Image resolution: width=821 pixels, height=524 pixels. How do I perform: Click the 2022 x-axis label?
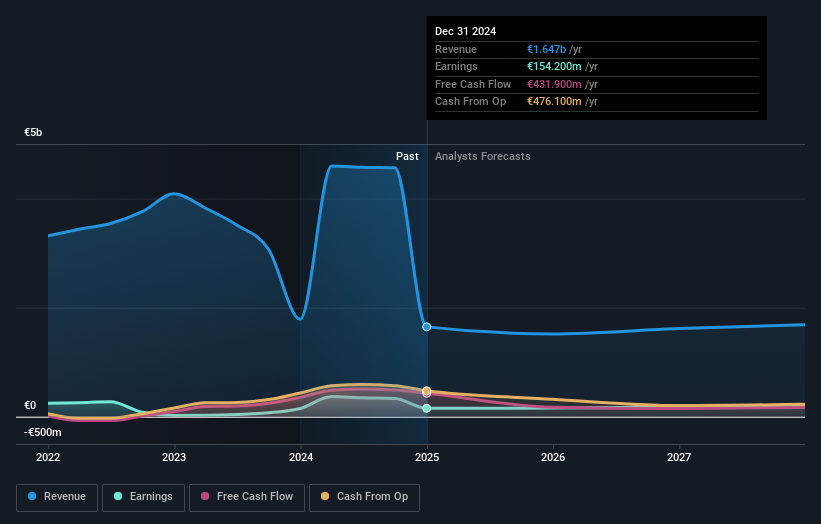(x=48, y=457)
